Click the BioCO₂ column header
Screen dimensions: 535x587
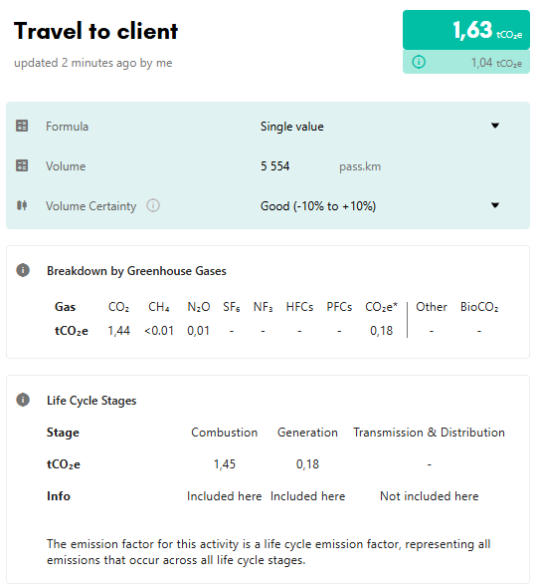pos(479,307)
